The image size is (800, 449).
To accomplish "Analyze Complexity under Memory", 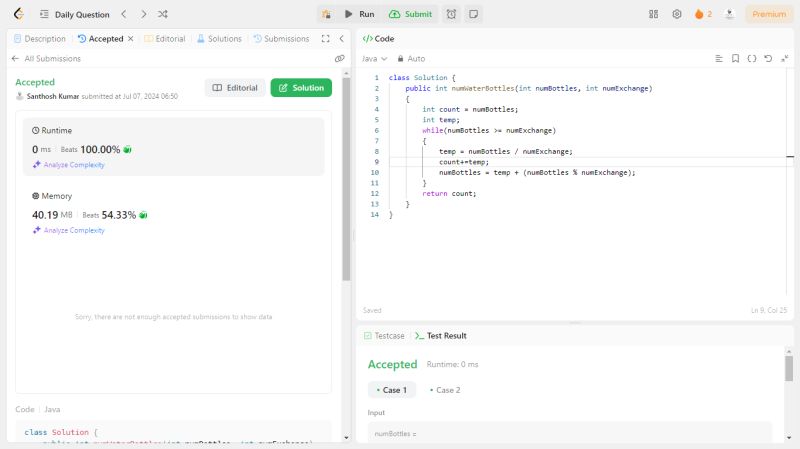I will (x=69, y=230).
